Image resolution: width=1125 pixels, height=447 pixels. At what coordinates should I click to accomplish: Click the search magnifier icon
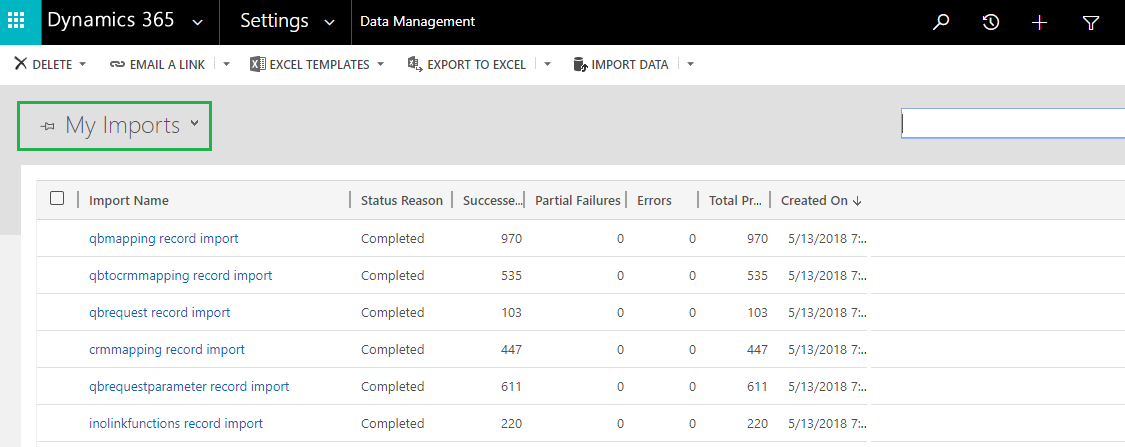click(x=940, y=22)
